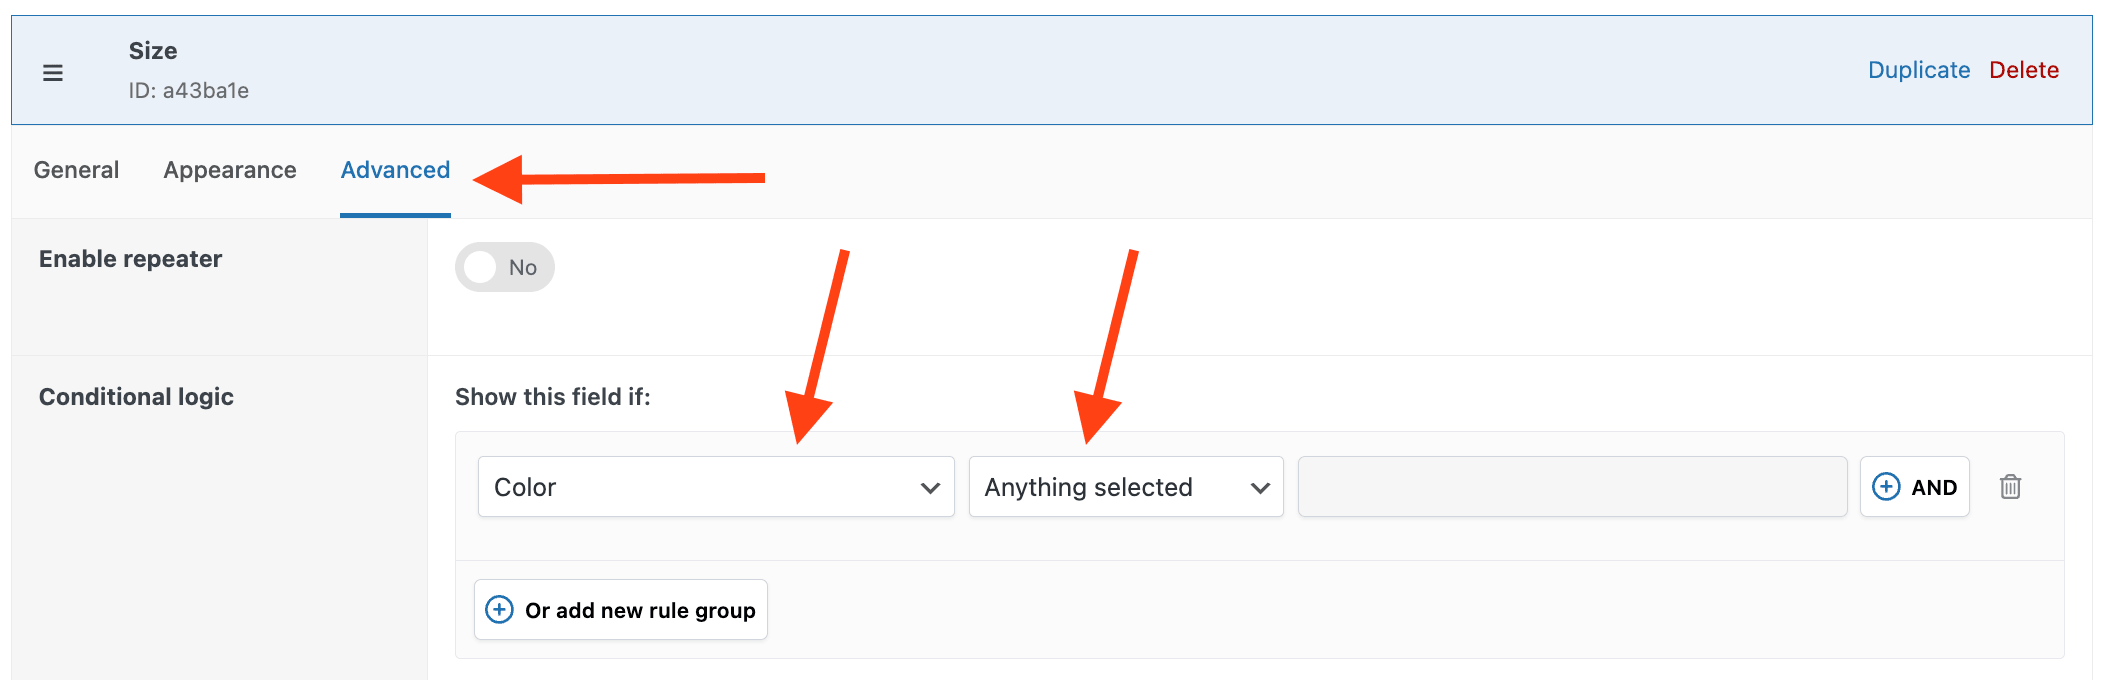The image size is (2110, 680).
Task: Click the hamburger drag handle beside Size
Action: [51, 71]
